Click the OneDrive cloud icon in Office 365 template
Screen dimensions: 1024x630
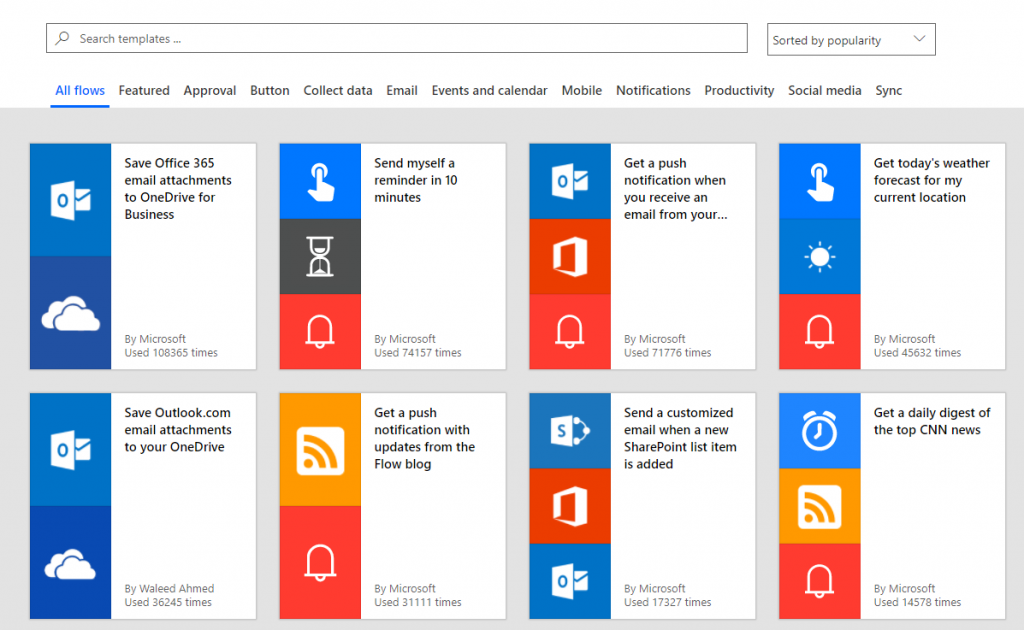[70, 313]
